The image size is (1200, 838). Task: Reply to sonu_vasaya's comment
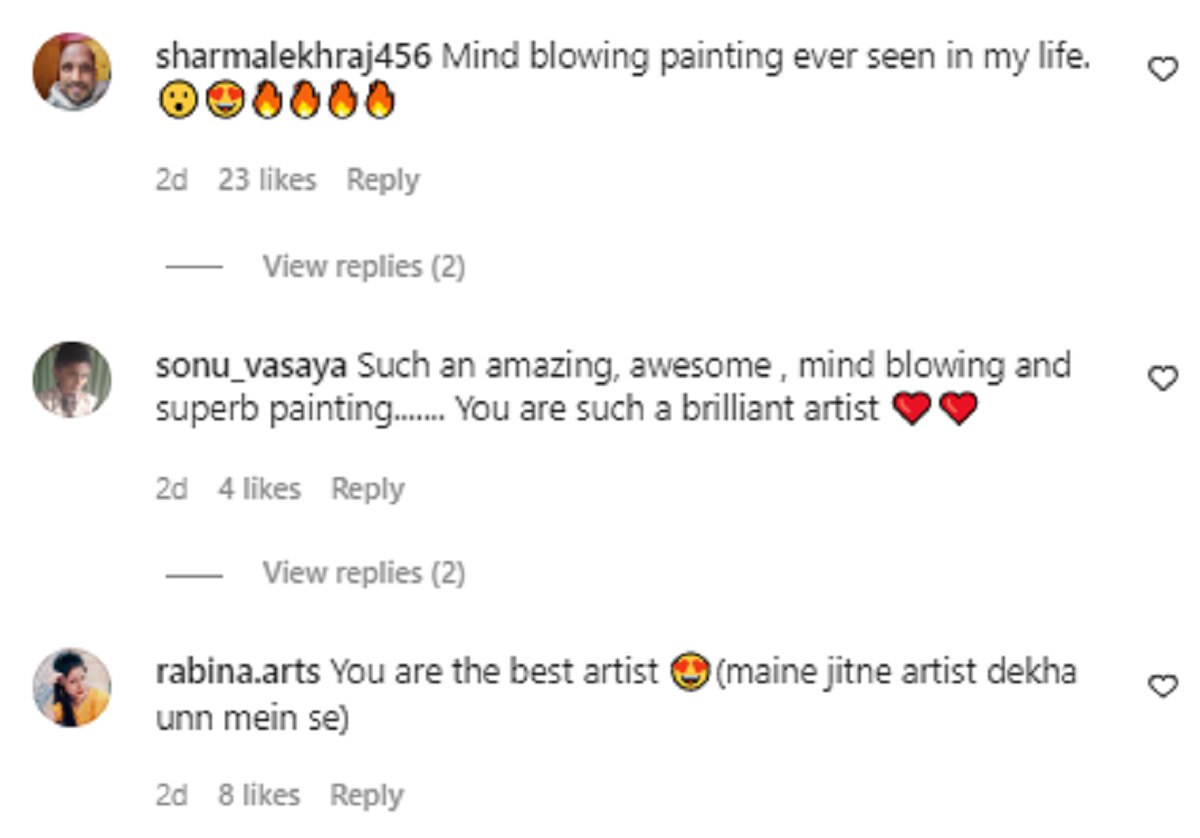click(367, 489)
